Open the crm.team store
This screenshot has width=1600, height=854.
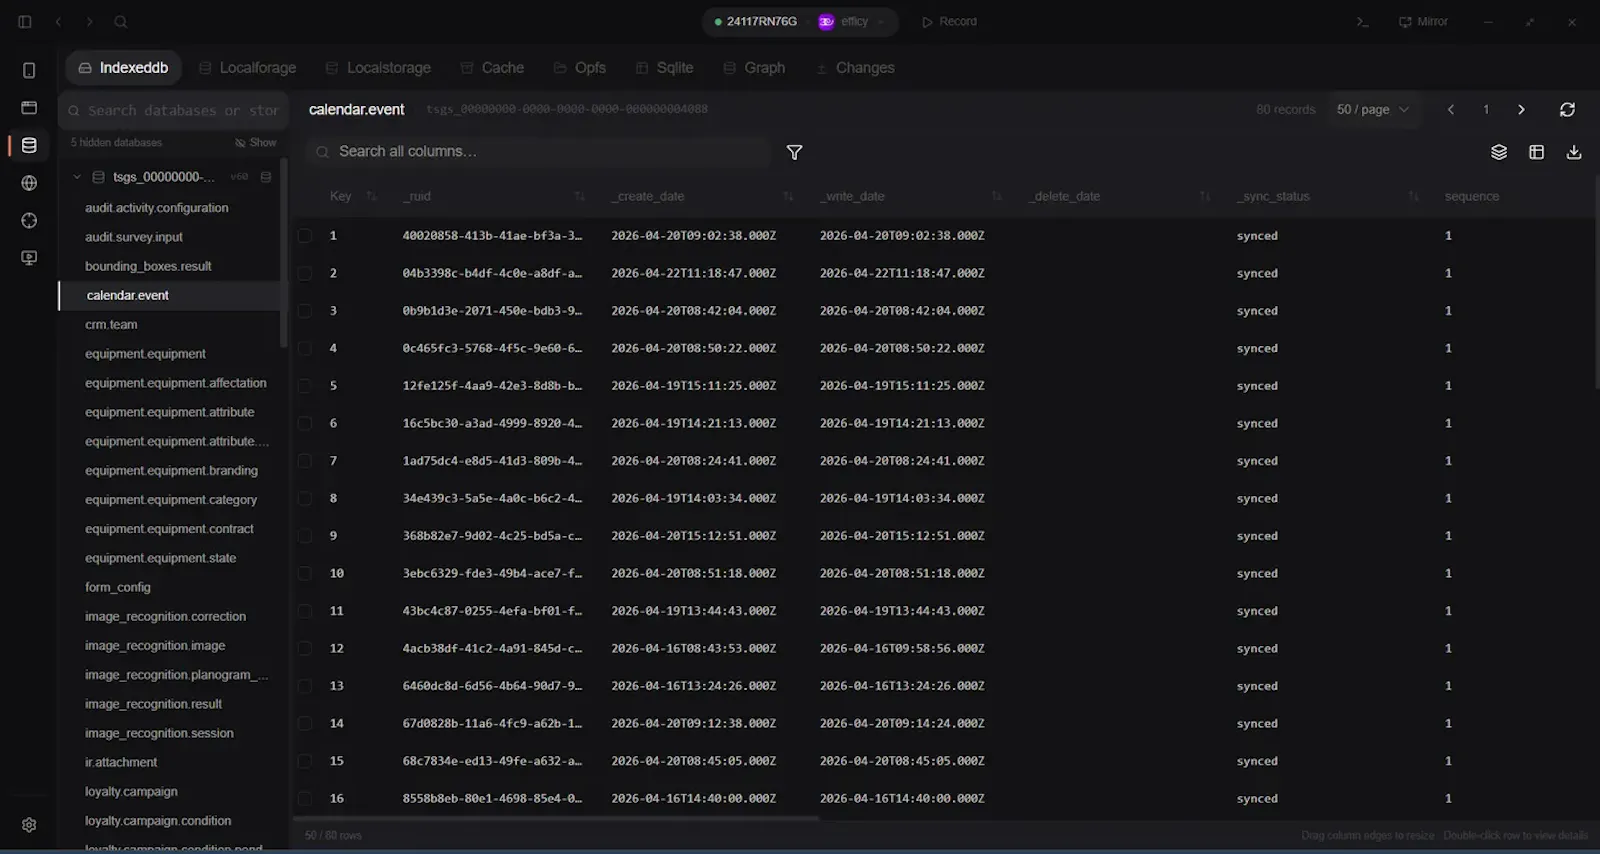[170, 325]
